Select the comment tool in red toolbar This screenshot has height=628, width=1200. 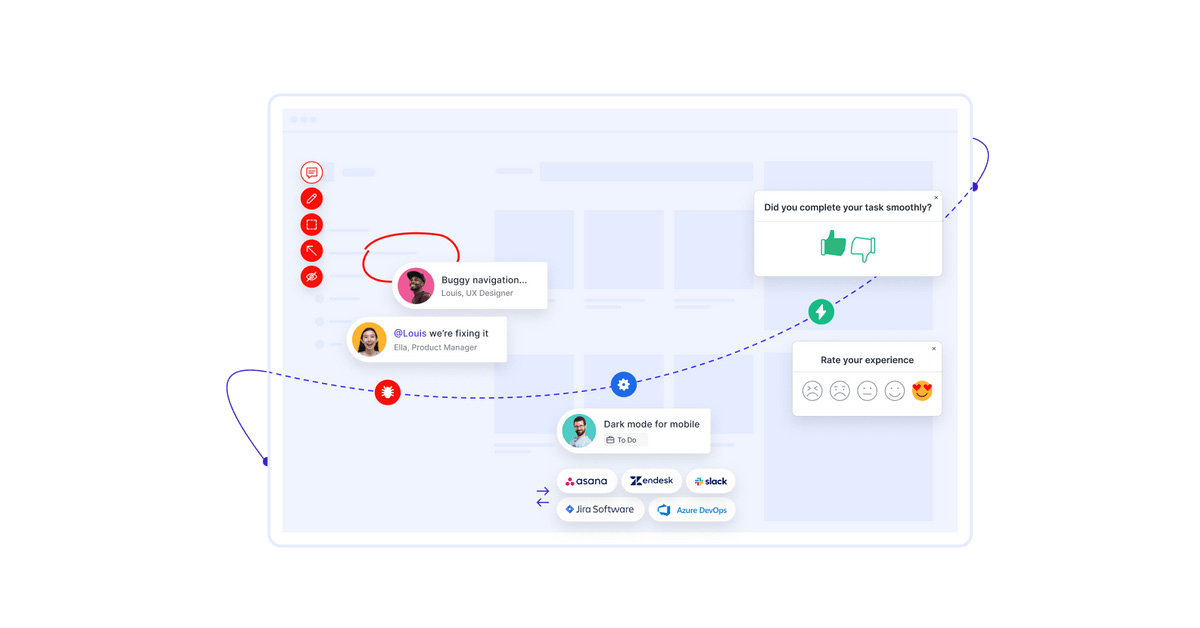pyautogui.click(x=312, y=173)
